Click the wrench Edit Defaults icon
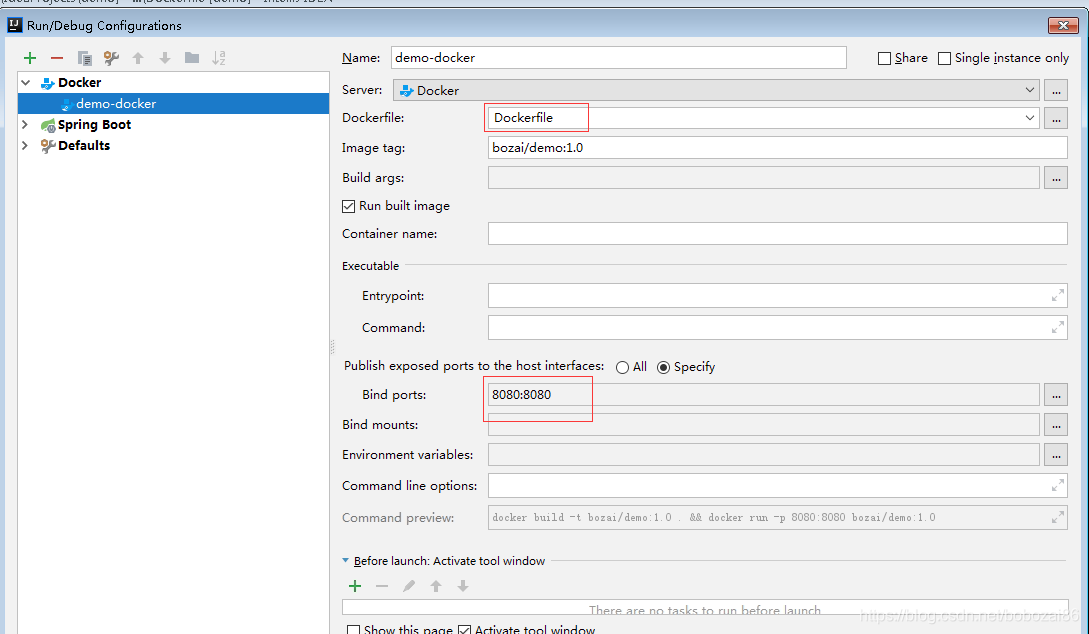 tap(111, 58)
